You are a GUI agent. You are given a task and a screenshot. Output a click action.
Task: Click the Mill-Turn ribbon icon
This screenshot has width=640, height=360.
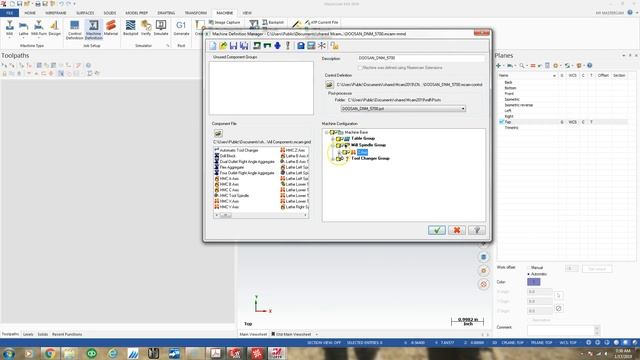tap(39, 28)
